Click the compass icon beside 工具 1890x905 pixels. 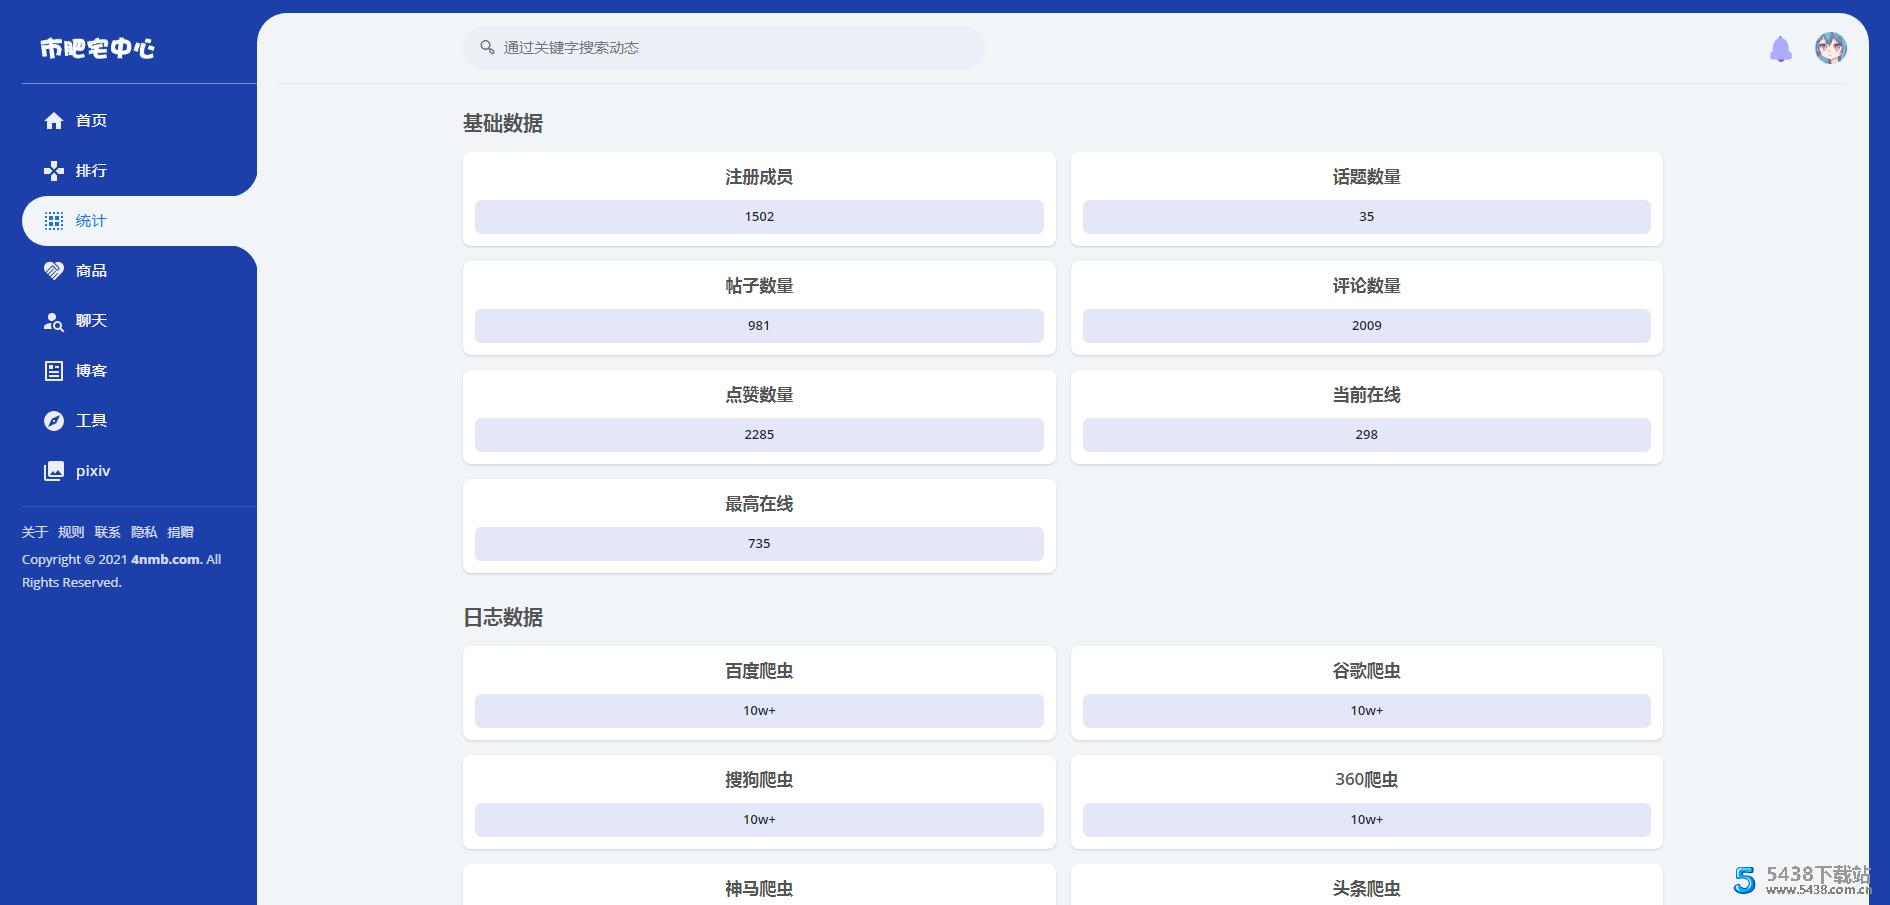pyautogui.click(x=54, y=421)
